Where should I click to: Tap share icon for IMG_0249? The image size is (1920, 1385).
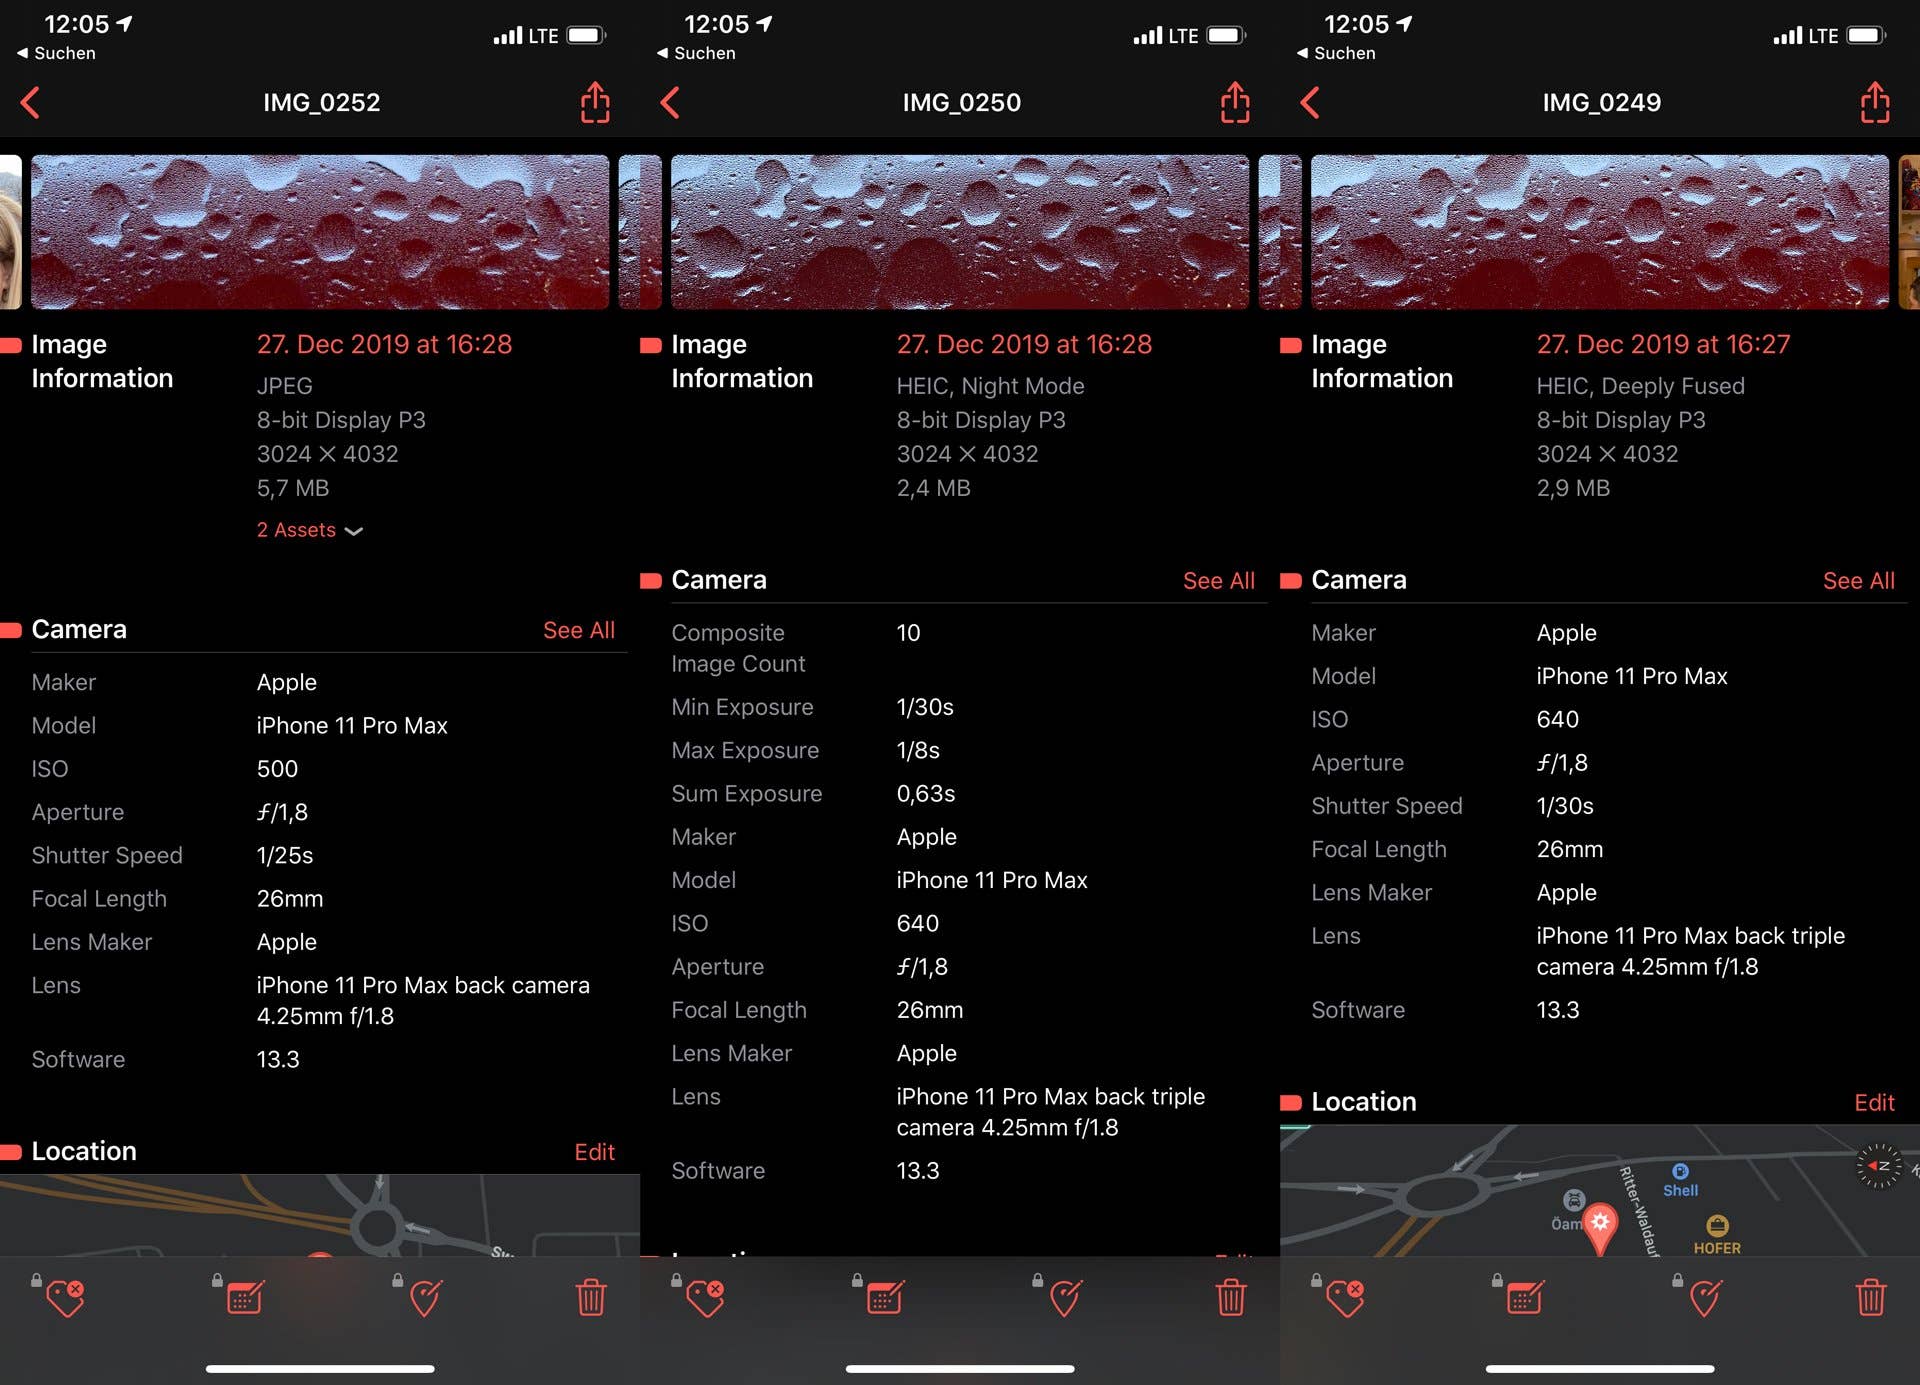pos(1875,102)
